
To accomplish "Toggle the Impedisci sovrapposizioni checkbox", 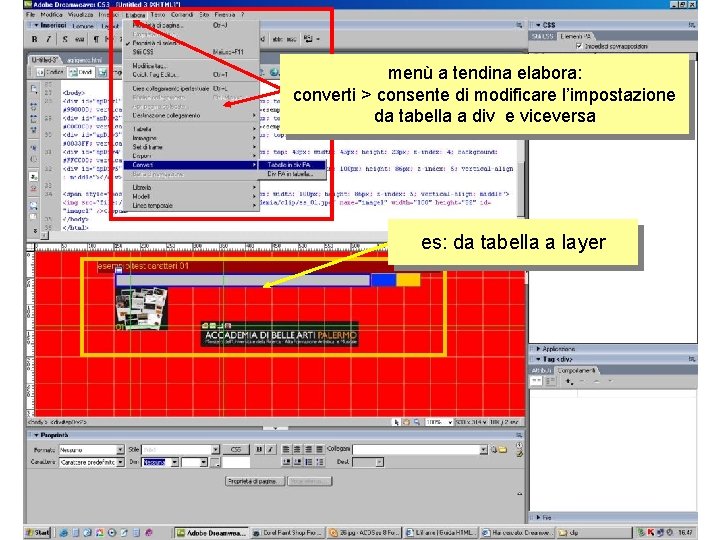I will (579, 46).
